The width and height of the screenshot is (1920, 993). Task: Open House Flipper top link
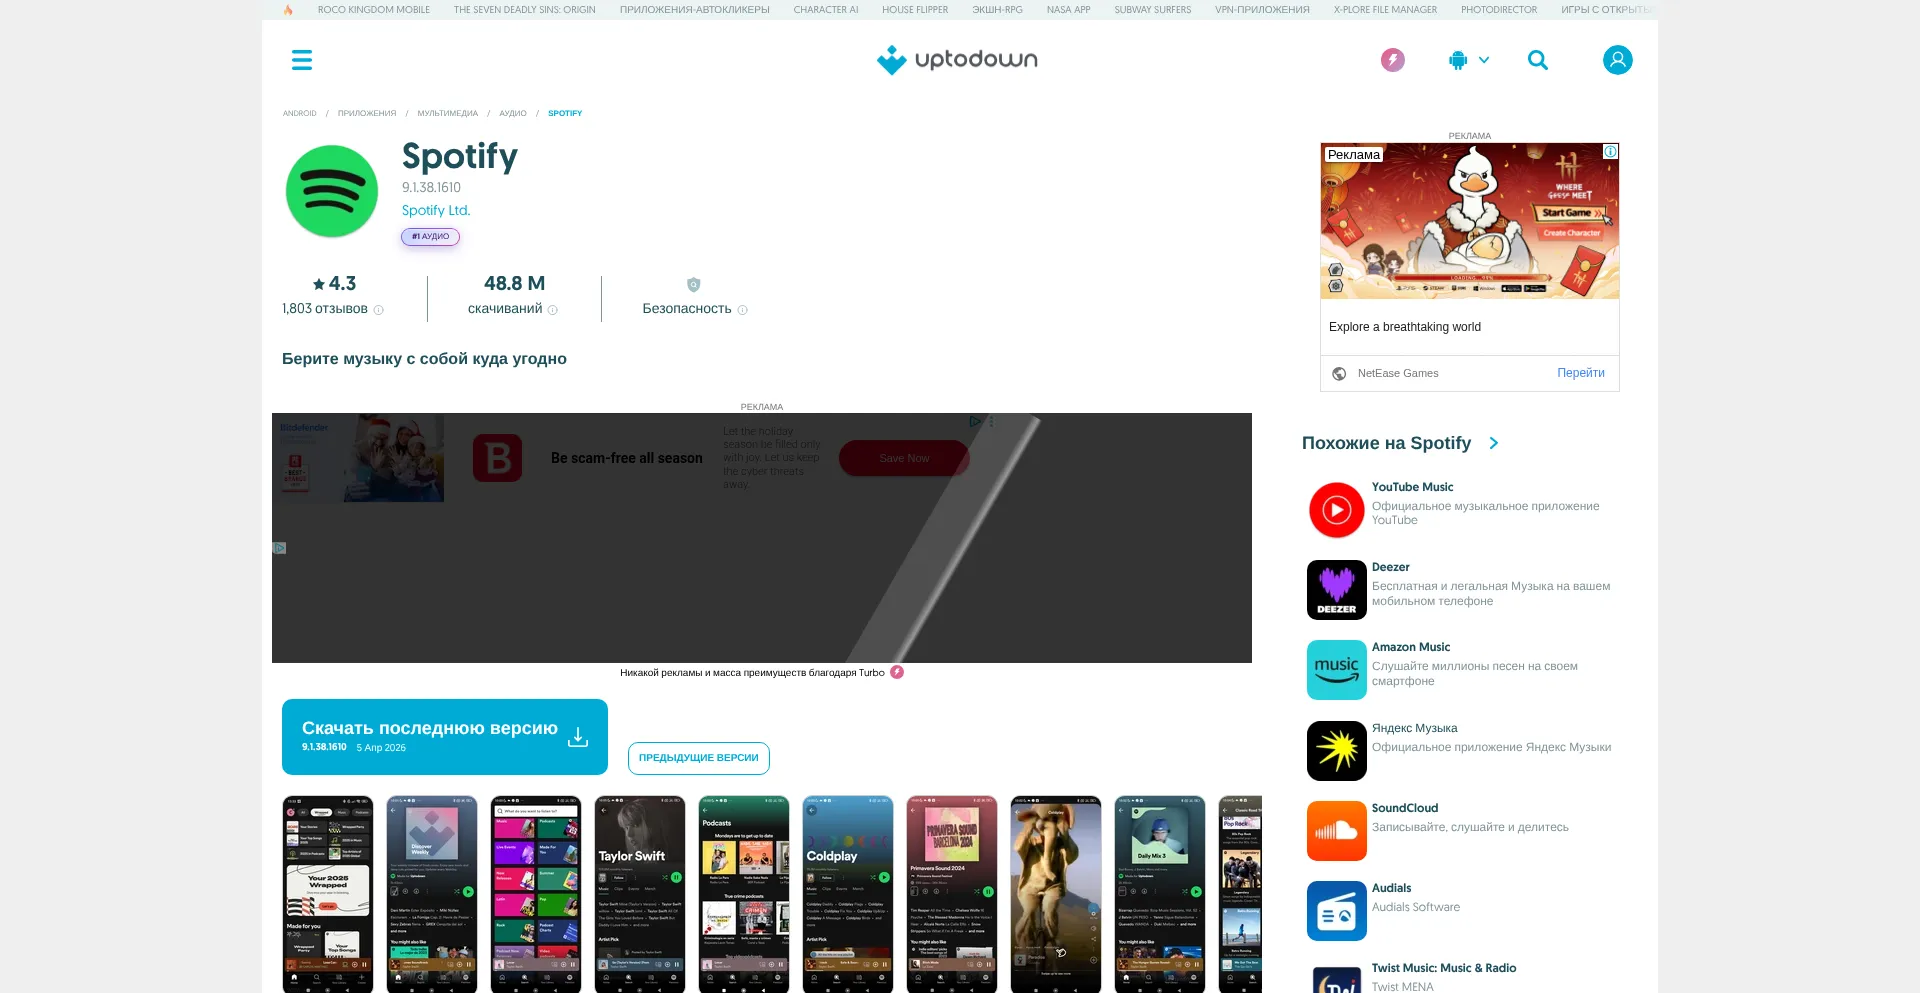pyautogui.click(x=915, y=10)
